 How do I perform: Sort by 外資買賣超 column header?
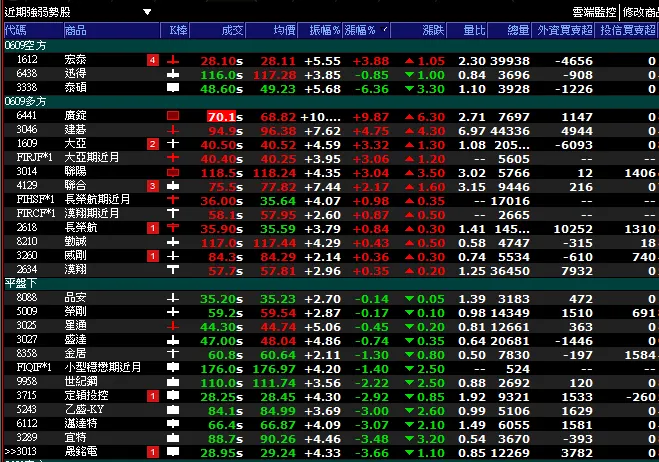click(x=564, y=30)
